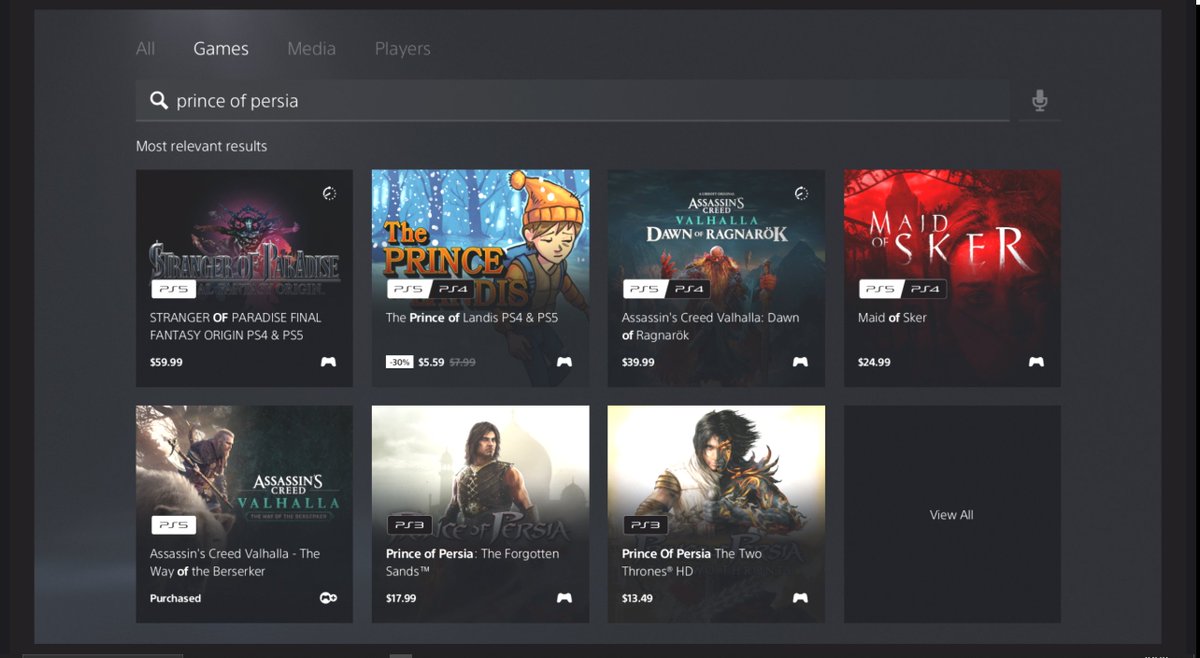Image resolution: width=1200 pixels, height=658 pixels.
Task: Click title 'The Prince of Landis PS4 & PS5'
Action: coord(472,317)
